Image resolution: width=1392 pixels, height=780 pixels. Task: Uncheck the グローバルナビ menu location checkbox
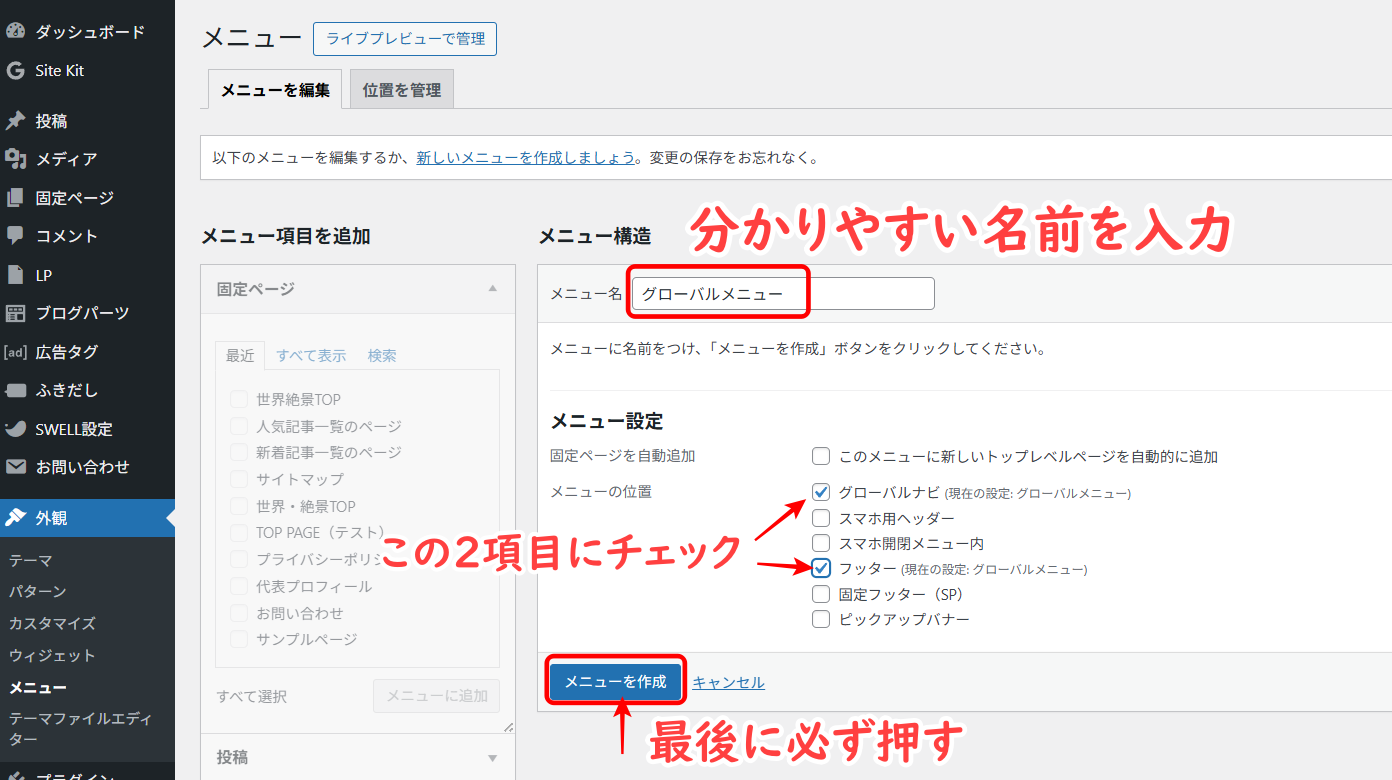click(x=821, y=492)
